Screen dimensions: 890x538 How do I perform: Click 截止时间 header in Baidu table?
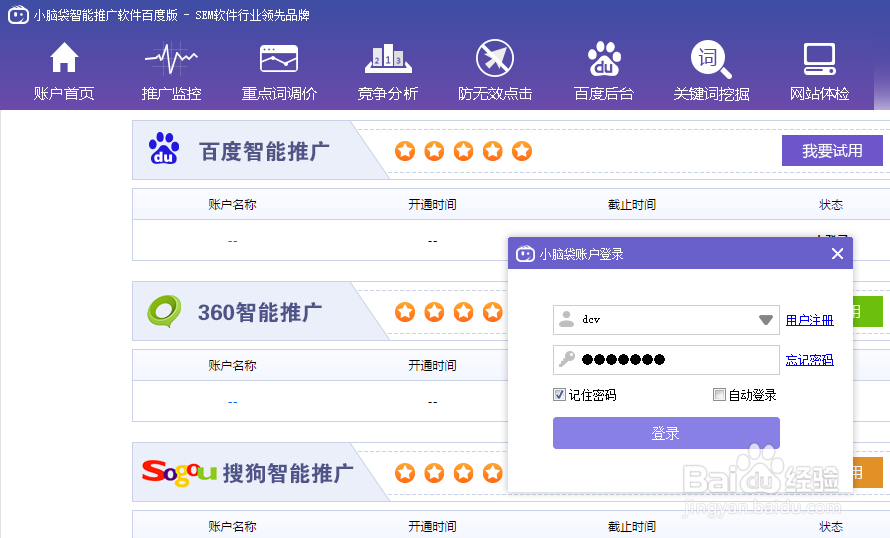coord(632,204)
